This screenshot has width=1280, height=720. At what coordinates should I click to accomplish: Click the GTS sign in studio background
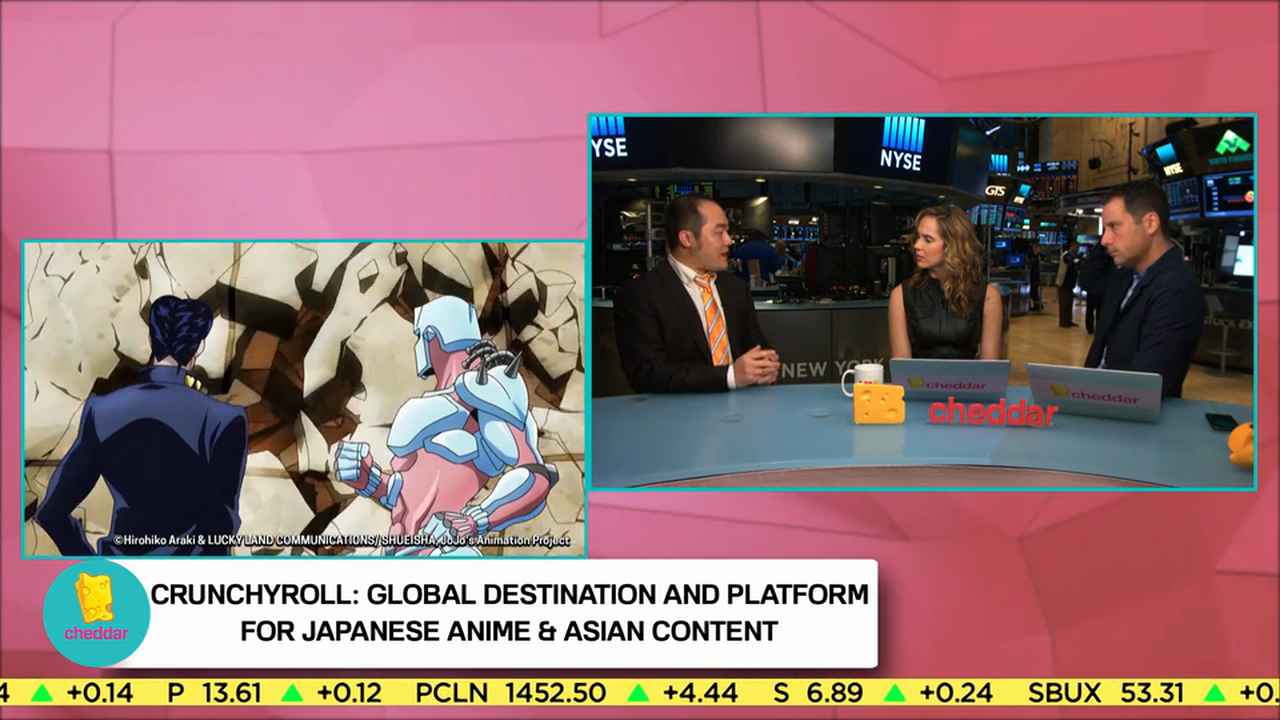pyautogui.click(x=996, y=190)
